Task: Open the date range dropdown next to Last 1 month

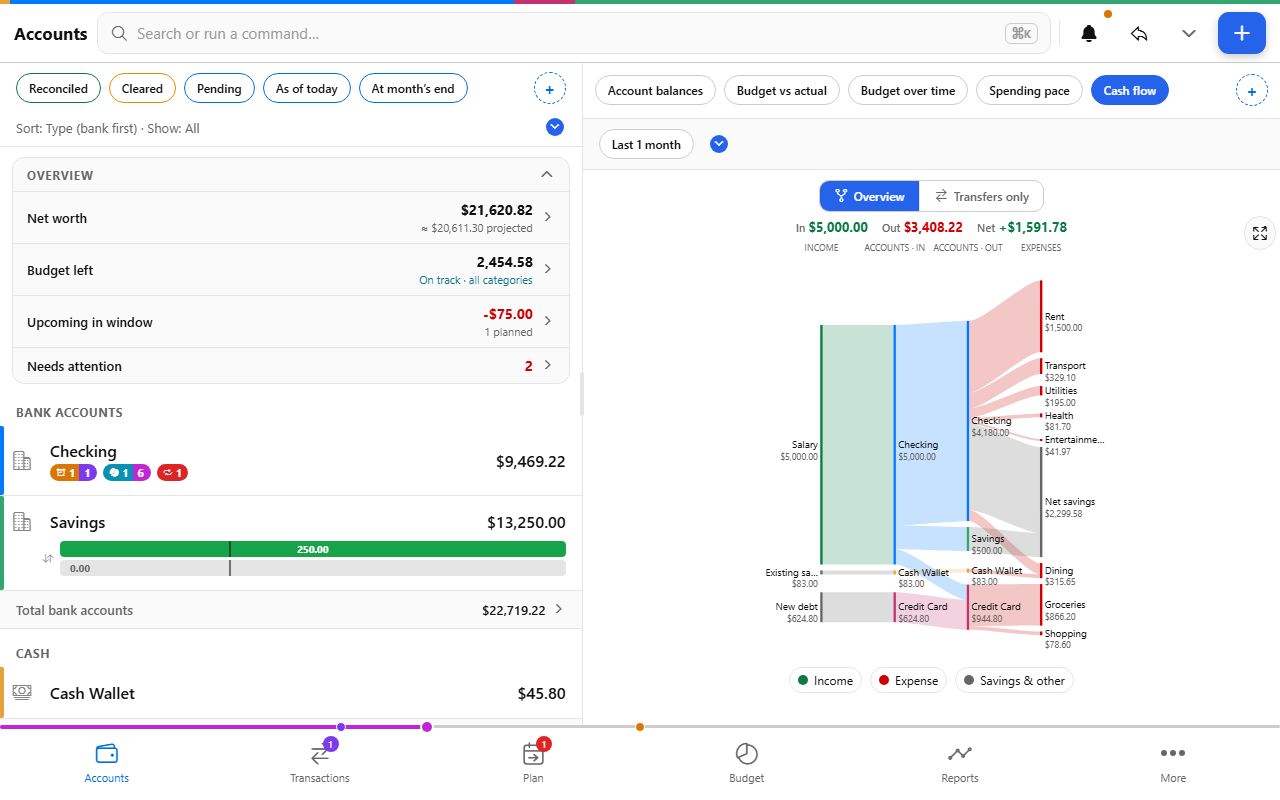Action: click(x=719, y=144)
